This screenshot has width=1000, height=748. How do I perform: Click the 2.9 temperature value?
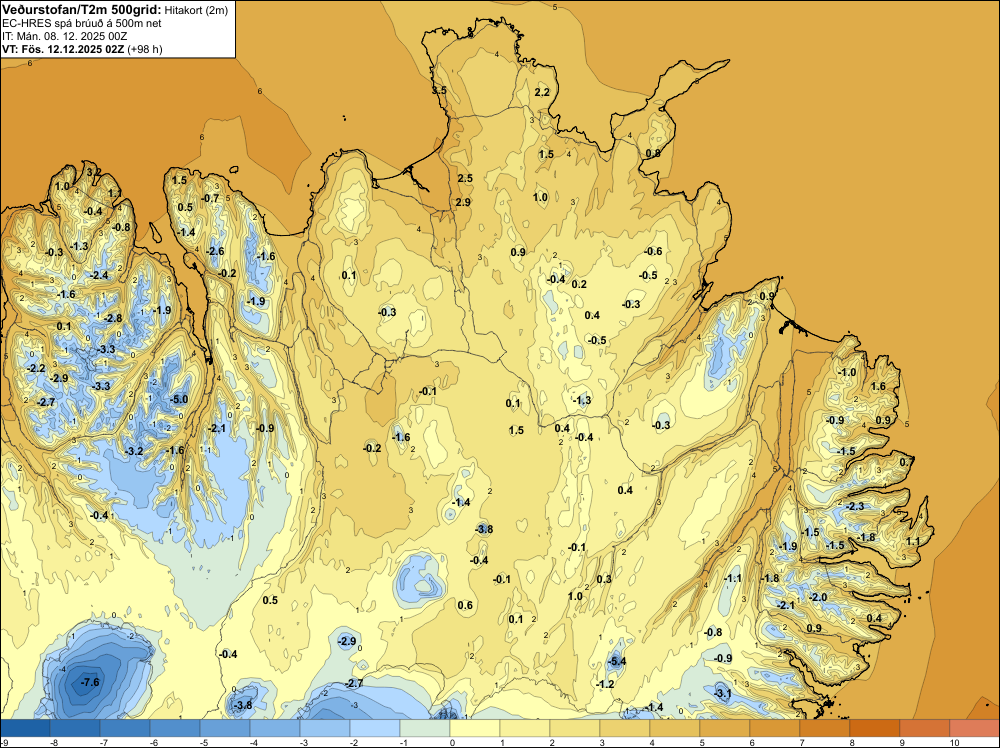(463, 202)
